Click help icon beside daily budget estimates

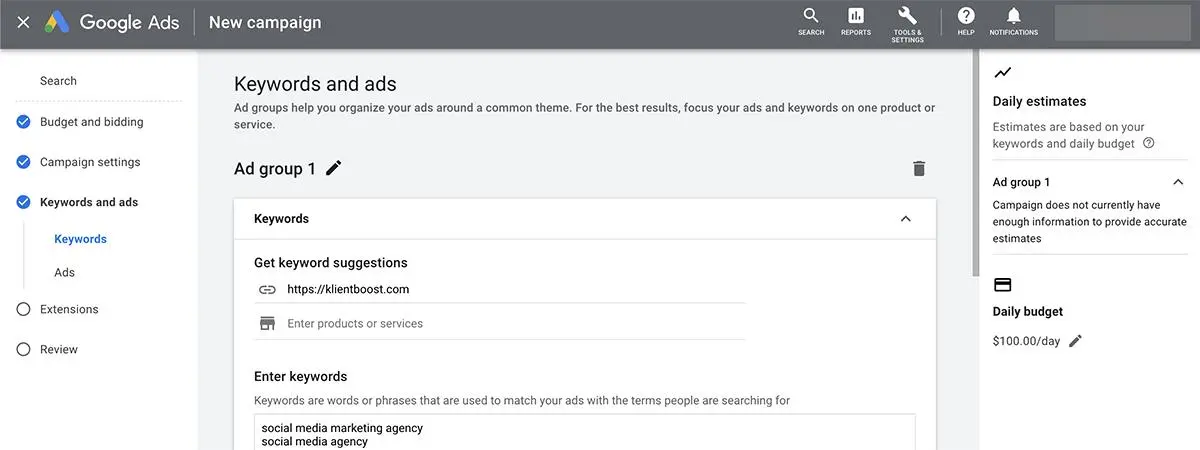coord(1148,143)
